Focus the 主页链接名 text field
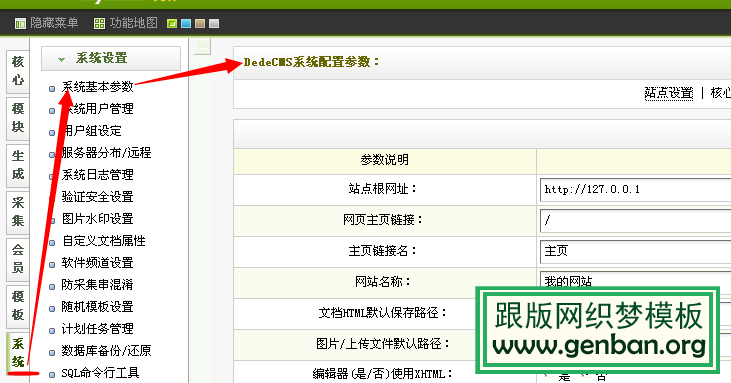Screen dimensions: 731x383 [x=635, y=251]
